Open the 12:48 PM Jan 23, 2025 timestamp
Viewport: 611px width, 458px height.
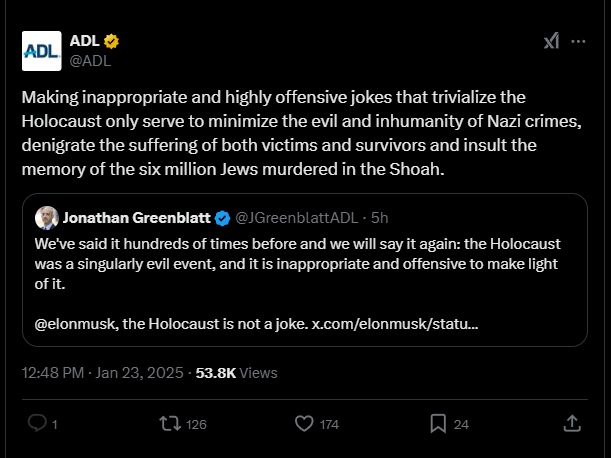click(103, 373)
